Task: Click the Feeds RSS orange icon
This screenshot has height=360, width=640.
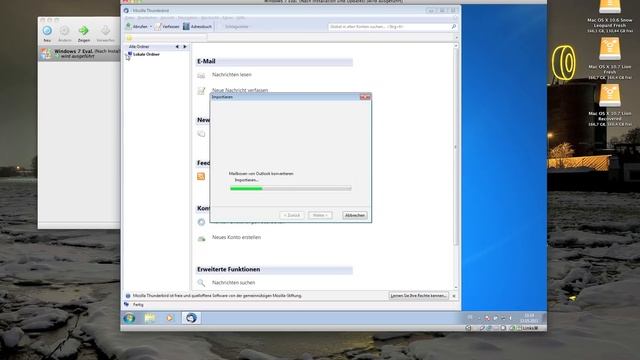Action: (201, 176)
